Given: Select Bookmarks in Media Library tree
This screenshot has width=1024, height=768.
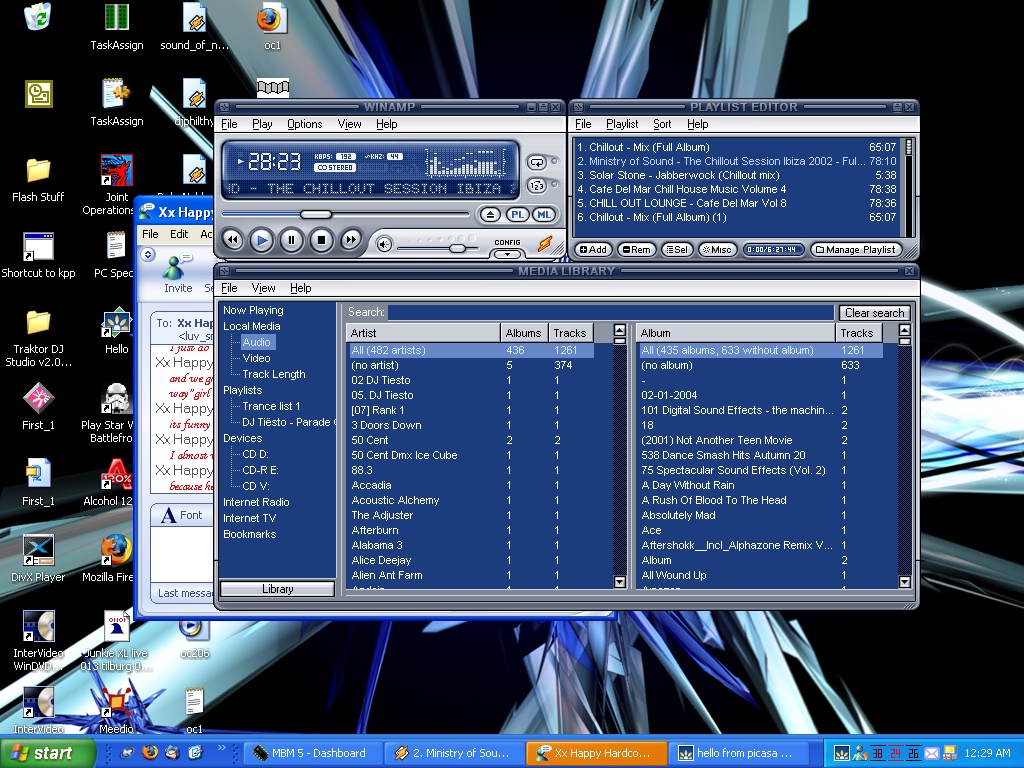Looking at the screenshot, I should pyautogui.click(x=249, y=534).
